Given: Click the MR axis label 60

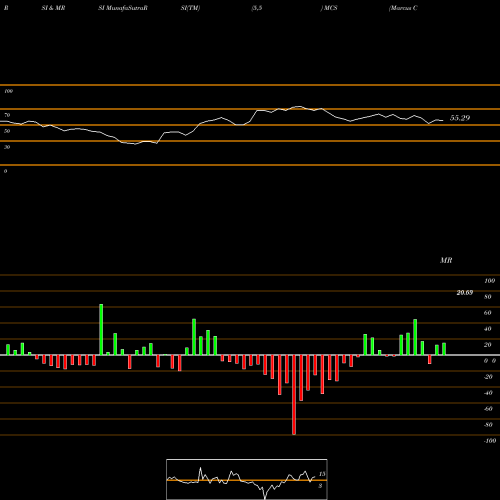Looking at the screenshot, I should point(488,313).
